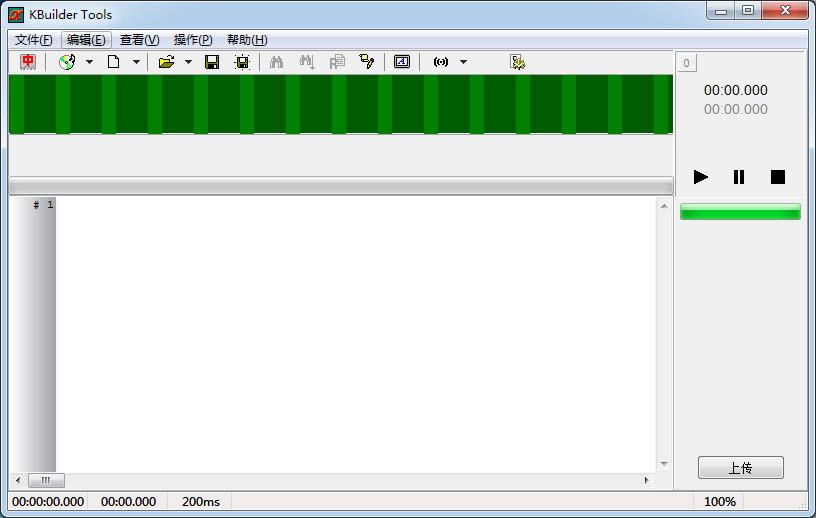816x518 pixels.
Task: Open the 文件(F) menu
Action: tap(33, 40)
